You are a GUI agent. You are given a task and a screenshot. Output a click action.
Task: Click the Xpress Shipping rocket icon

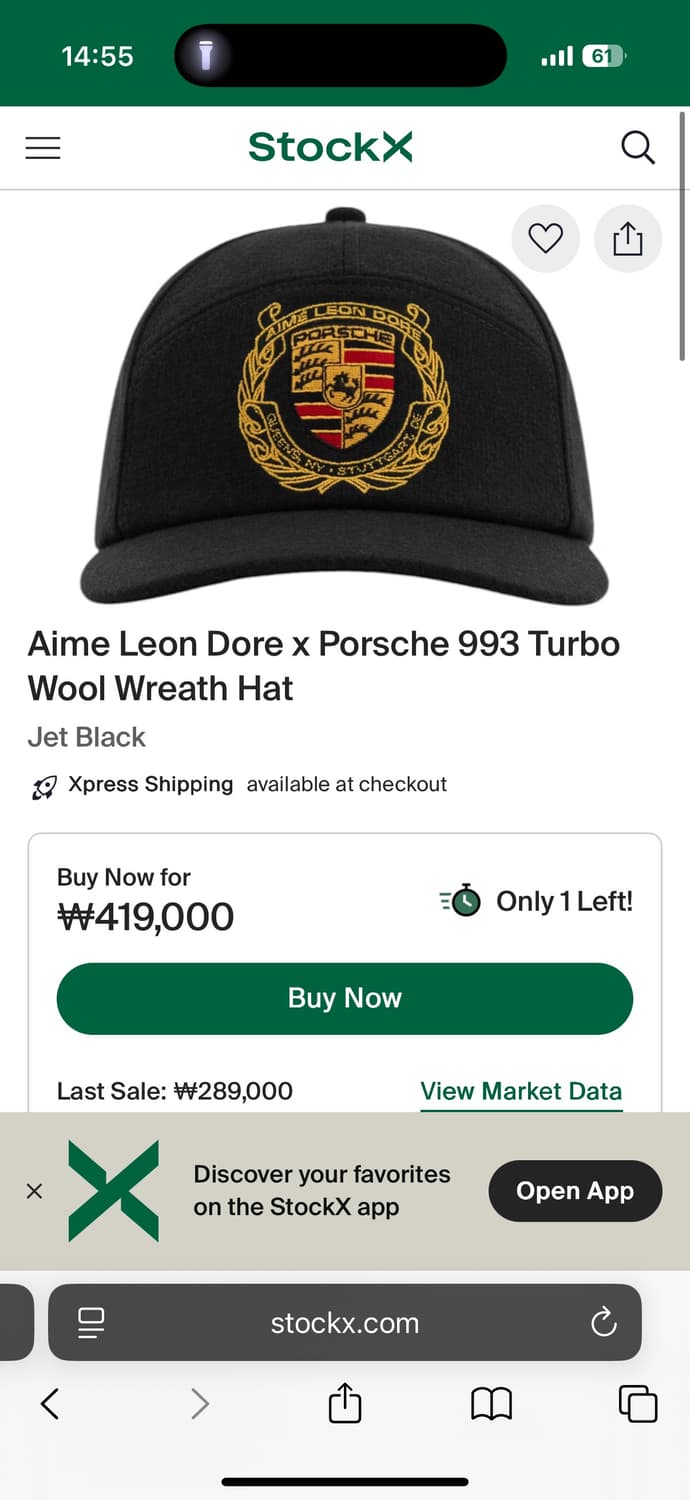click(x=43, y=785)
